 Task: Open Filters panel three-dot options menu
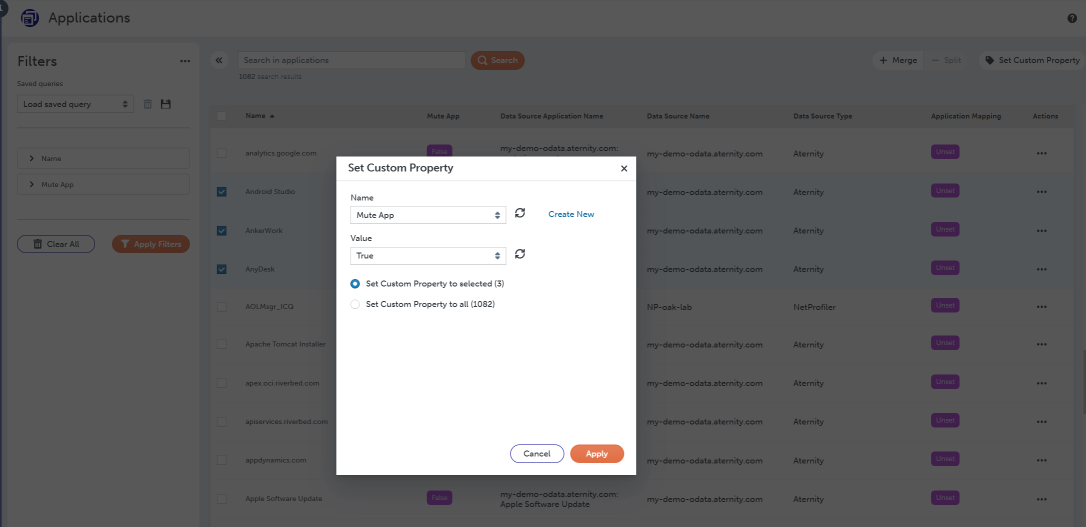click(185, 62)
